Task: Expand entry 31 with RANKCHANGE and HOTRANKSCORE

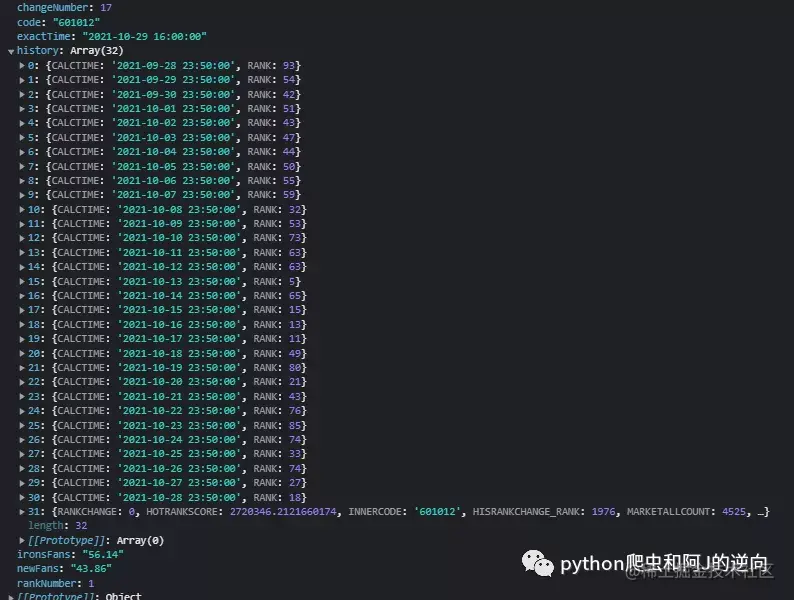Action: click(x=22, y=512)
